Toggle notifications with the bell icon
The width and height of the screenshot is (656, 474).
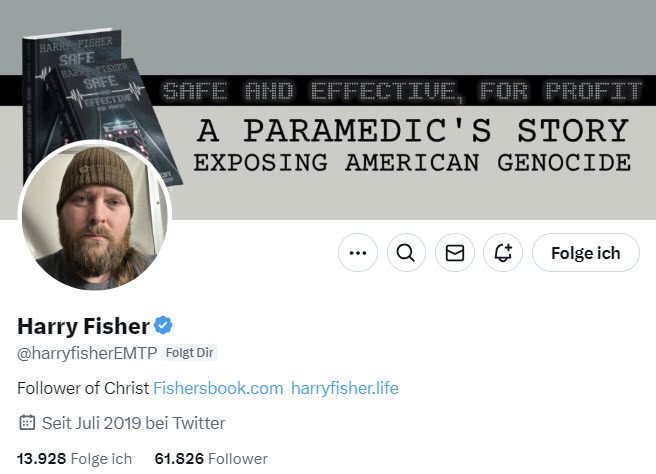(503, 253)
